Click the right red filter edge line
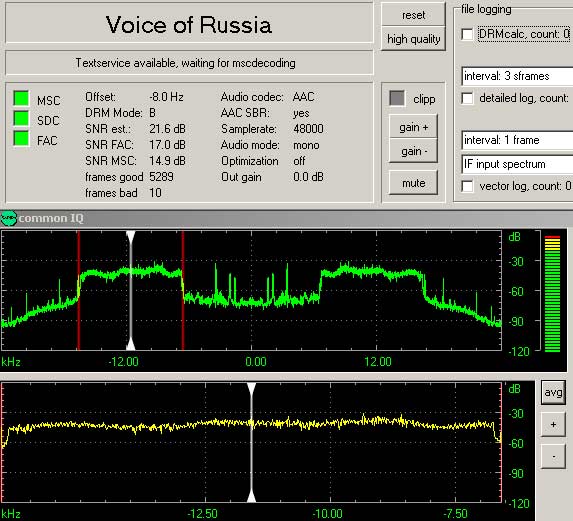Image resolution: width=573 pixels, height=521 pixels. tap(183, 290)
